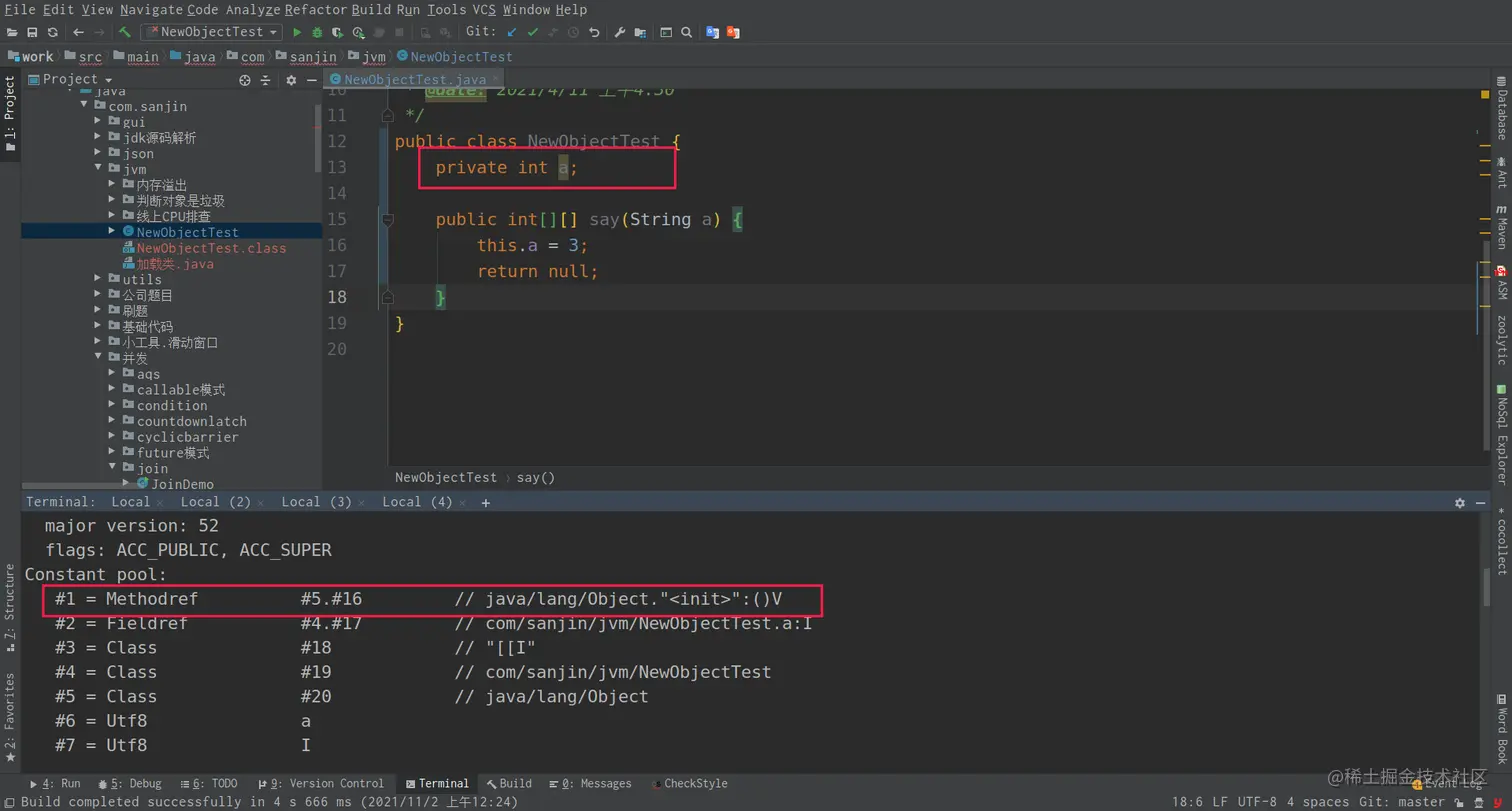Click the Run with Coverage icon
The height and width of the screenshot is (811, 1512).
coord(337,32)
